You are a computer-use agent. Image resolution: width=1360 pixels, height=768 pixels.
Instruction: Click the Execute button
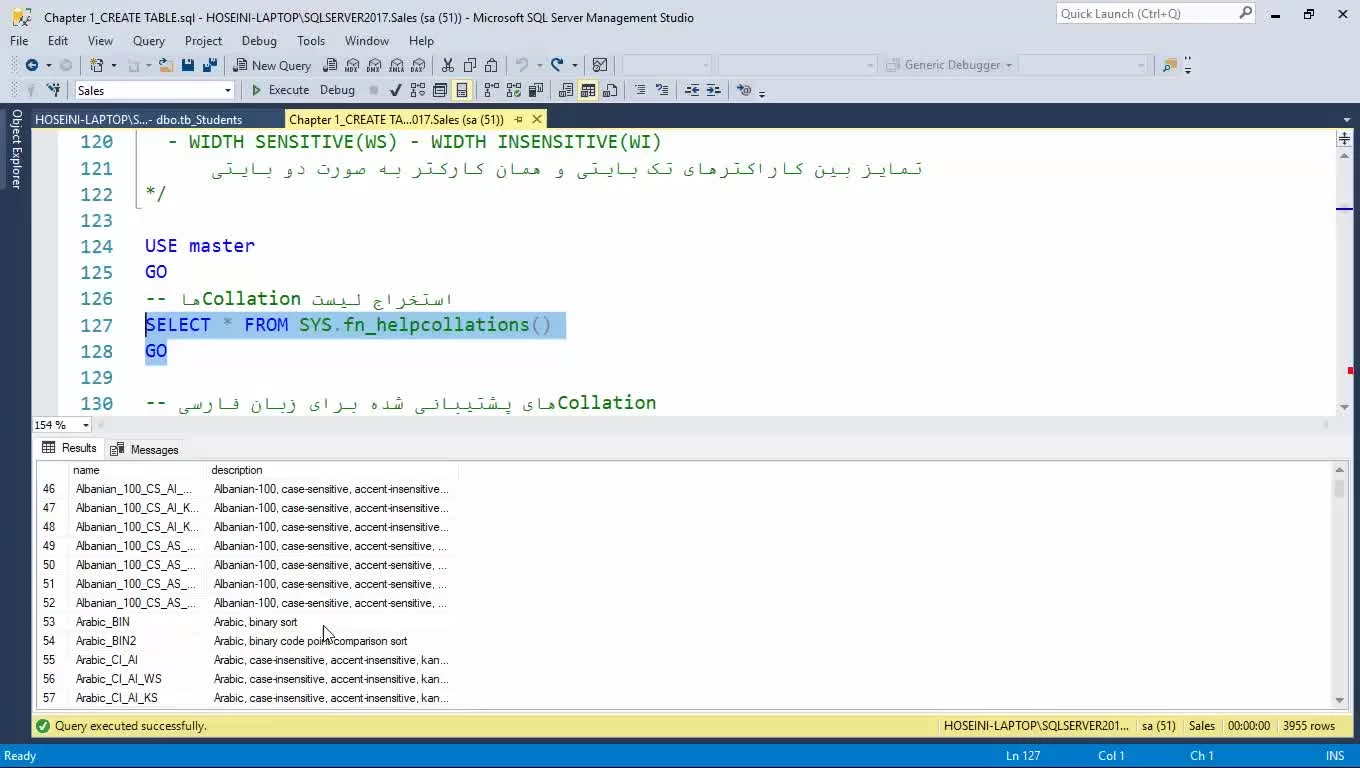click(280, 90)
